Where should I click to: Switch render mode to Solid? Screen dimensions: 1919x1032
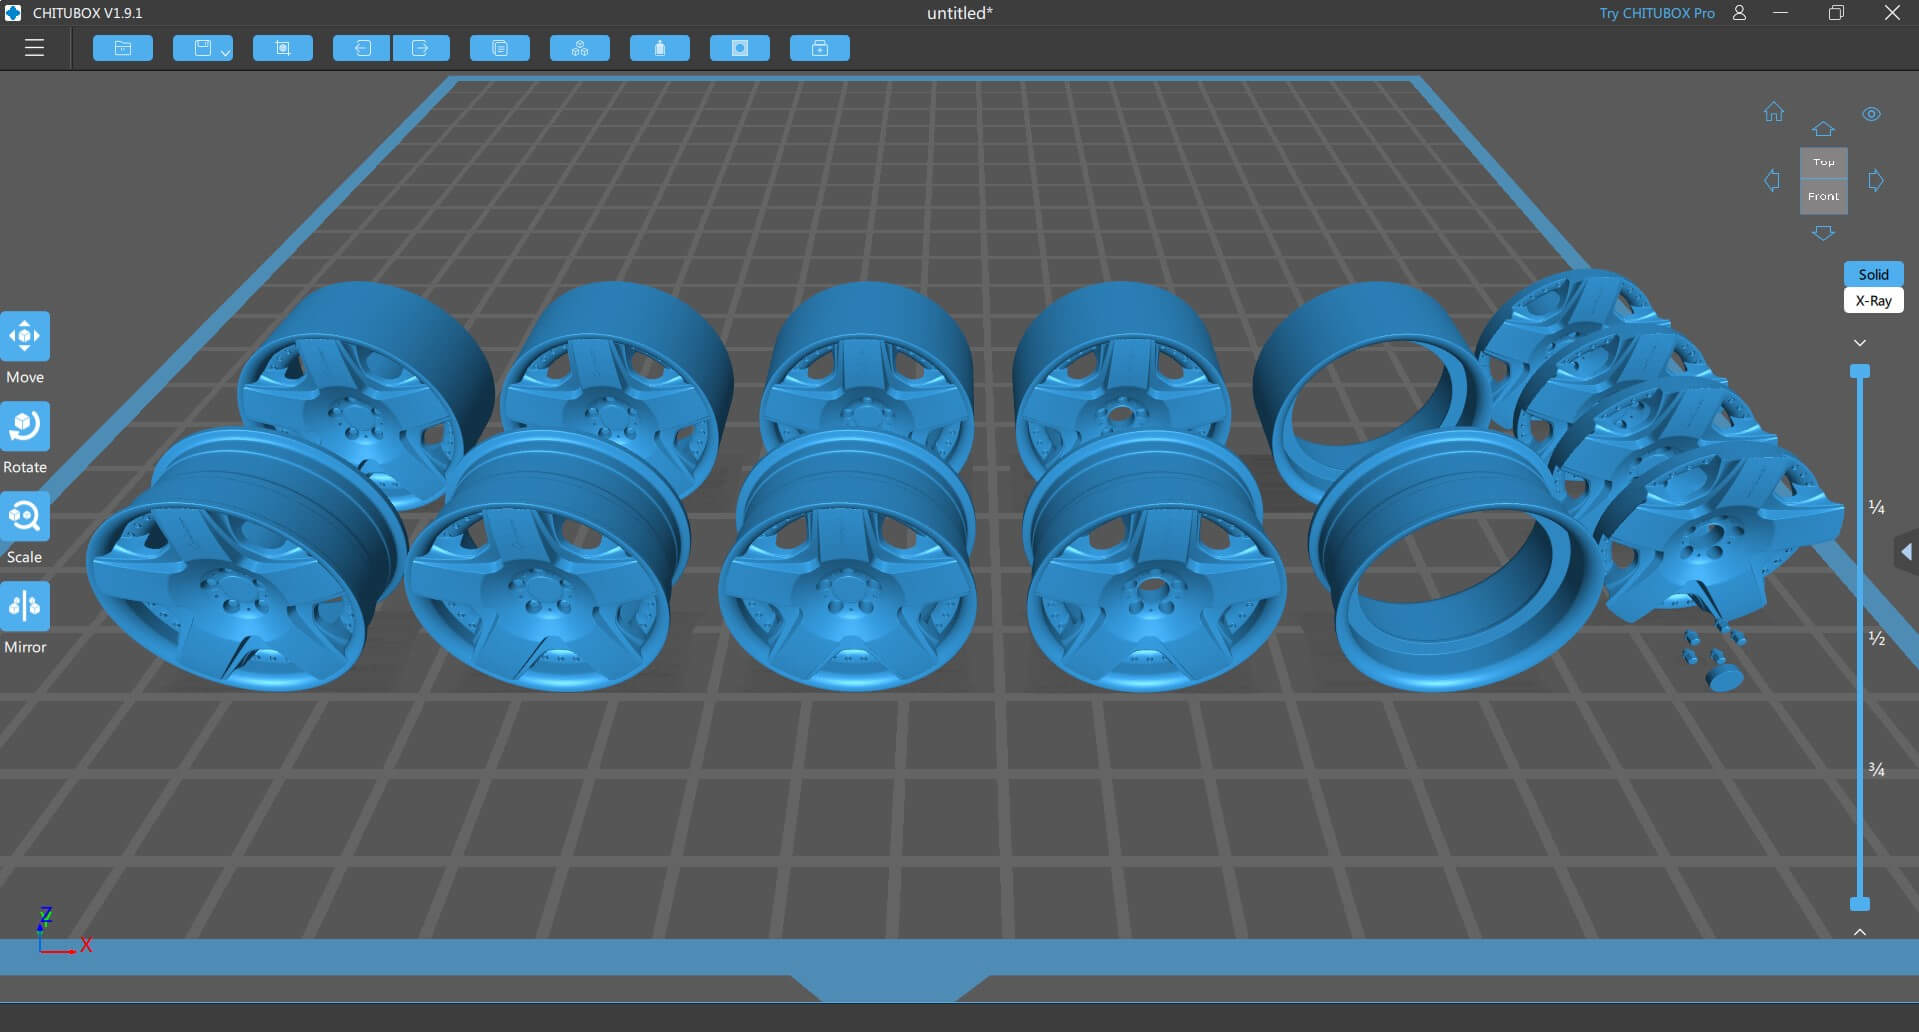pos(1873,274)
